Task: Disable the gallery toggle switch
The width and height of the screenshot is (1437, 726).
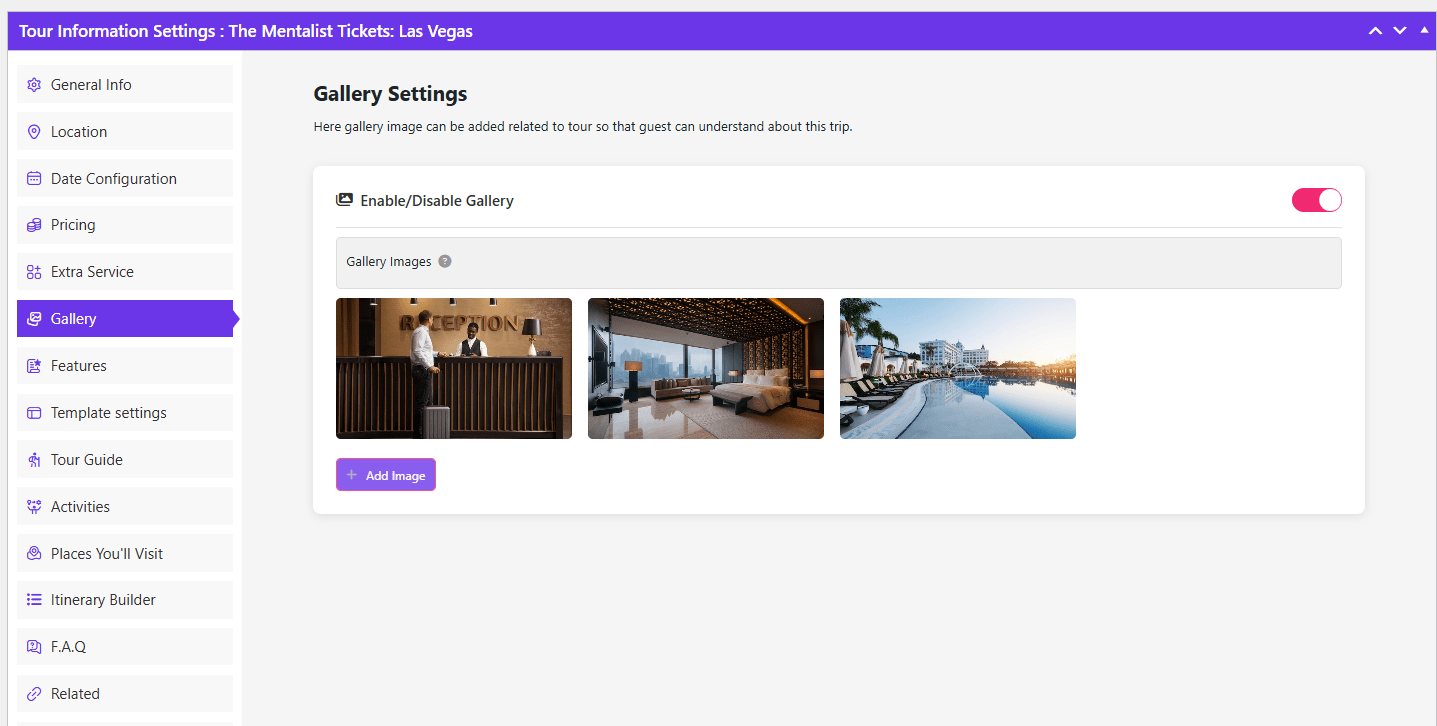Action: [1316, 200]
